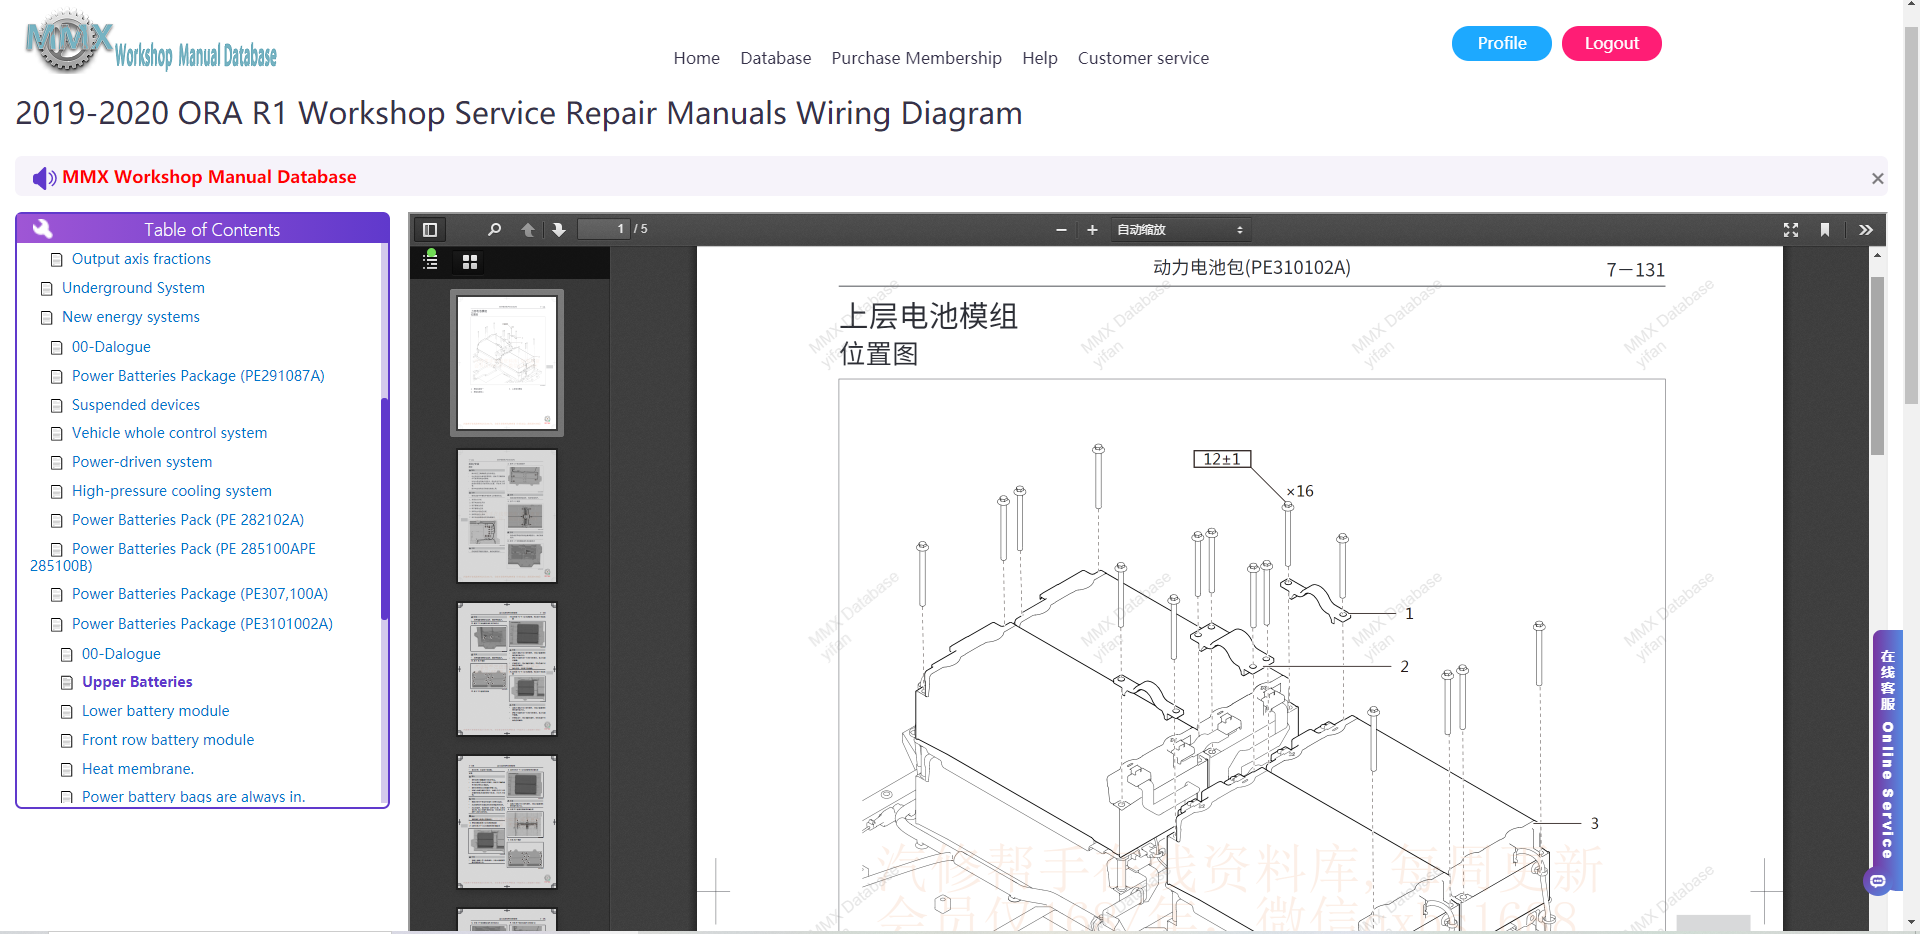Viewport: 1920px width, 934px height.
Task: Go to previous PDF page arrow
Action: 528,229
